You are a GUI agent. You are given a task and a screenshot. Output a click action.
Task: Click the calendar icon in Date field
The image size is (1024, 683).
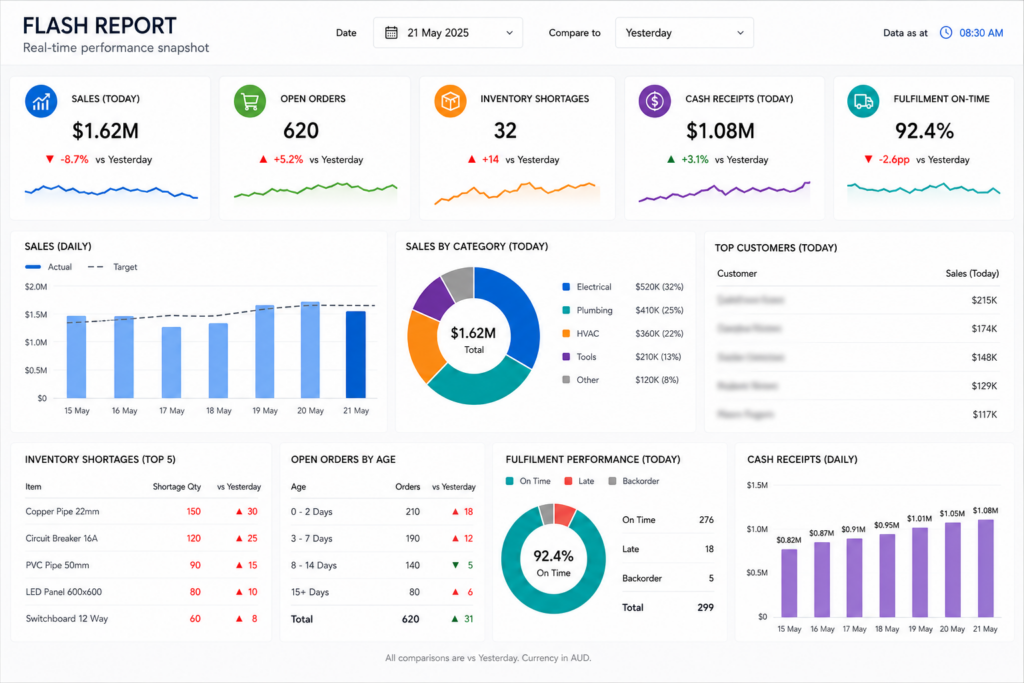[391, 33]
